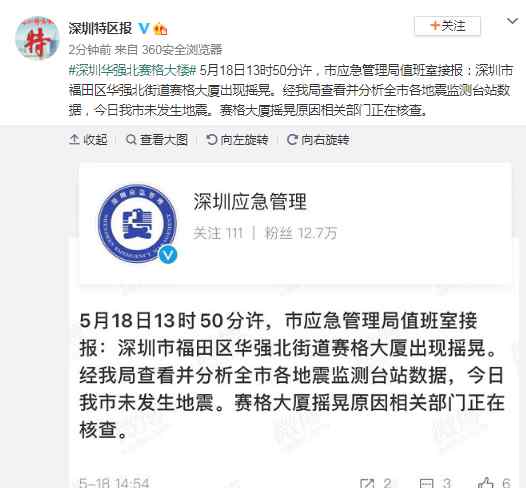Expand the post options chevron menu

point(512,21)
